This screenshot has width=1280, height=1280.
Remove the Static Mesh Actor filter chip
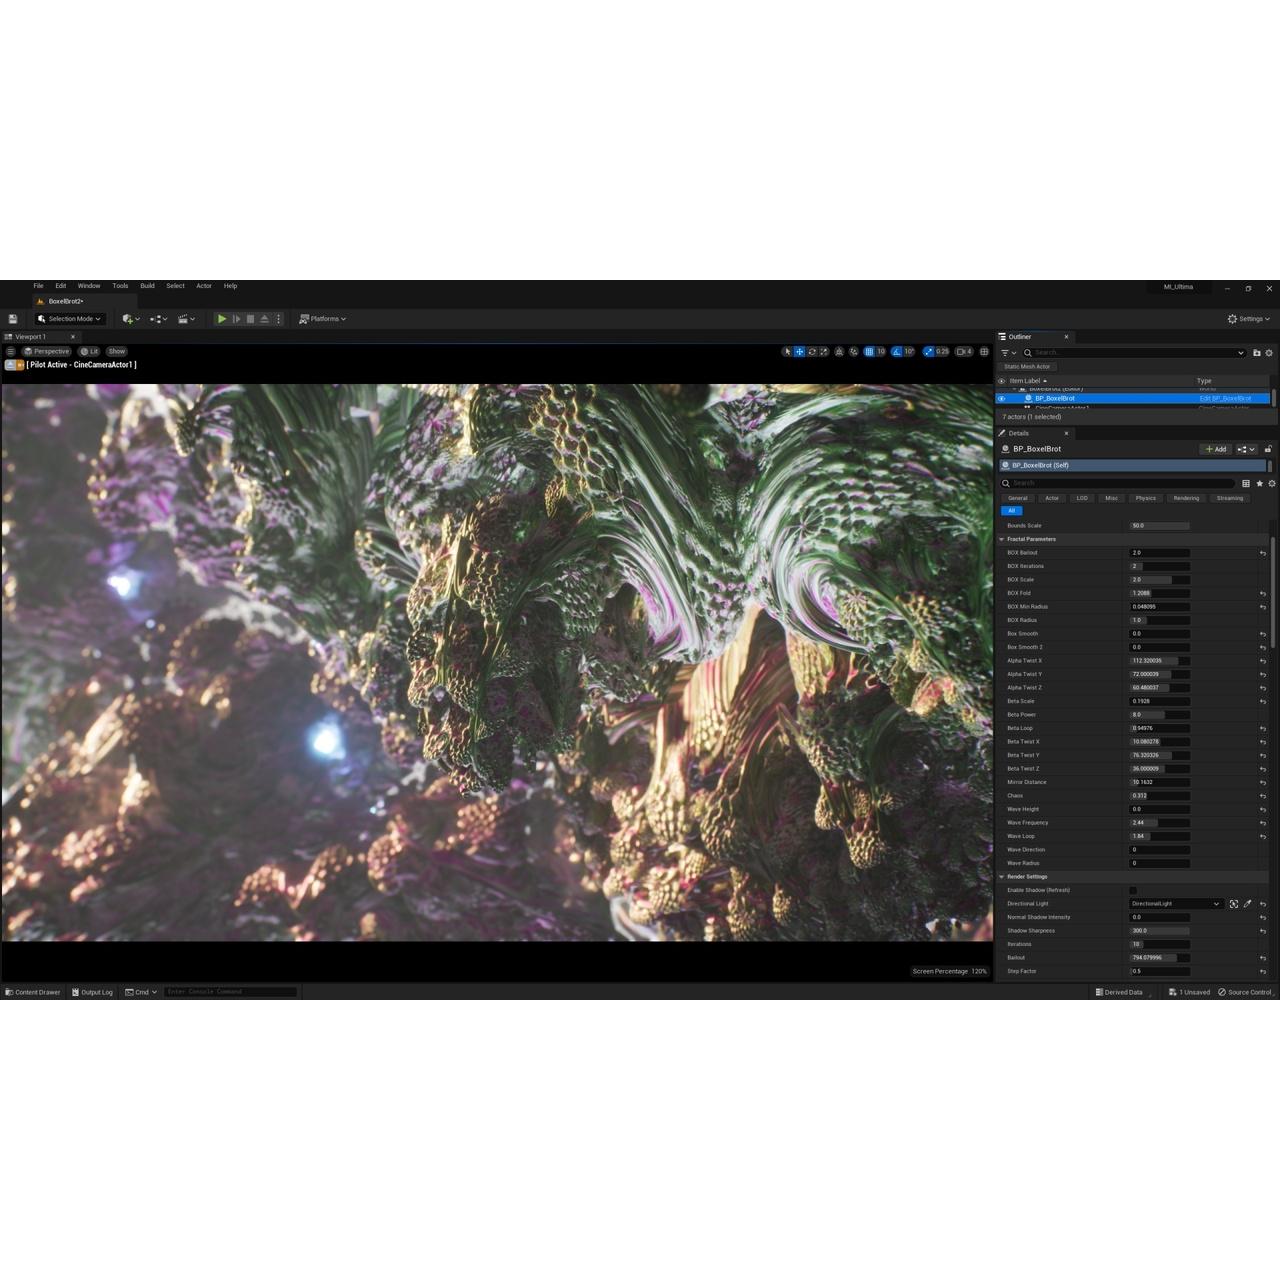[1027, 367]
